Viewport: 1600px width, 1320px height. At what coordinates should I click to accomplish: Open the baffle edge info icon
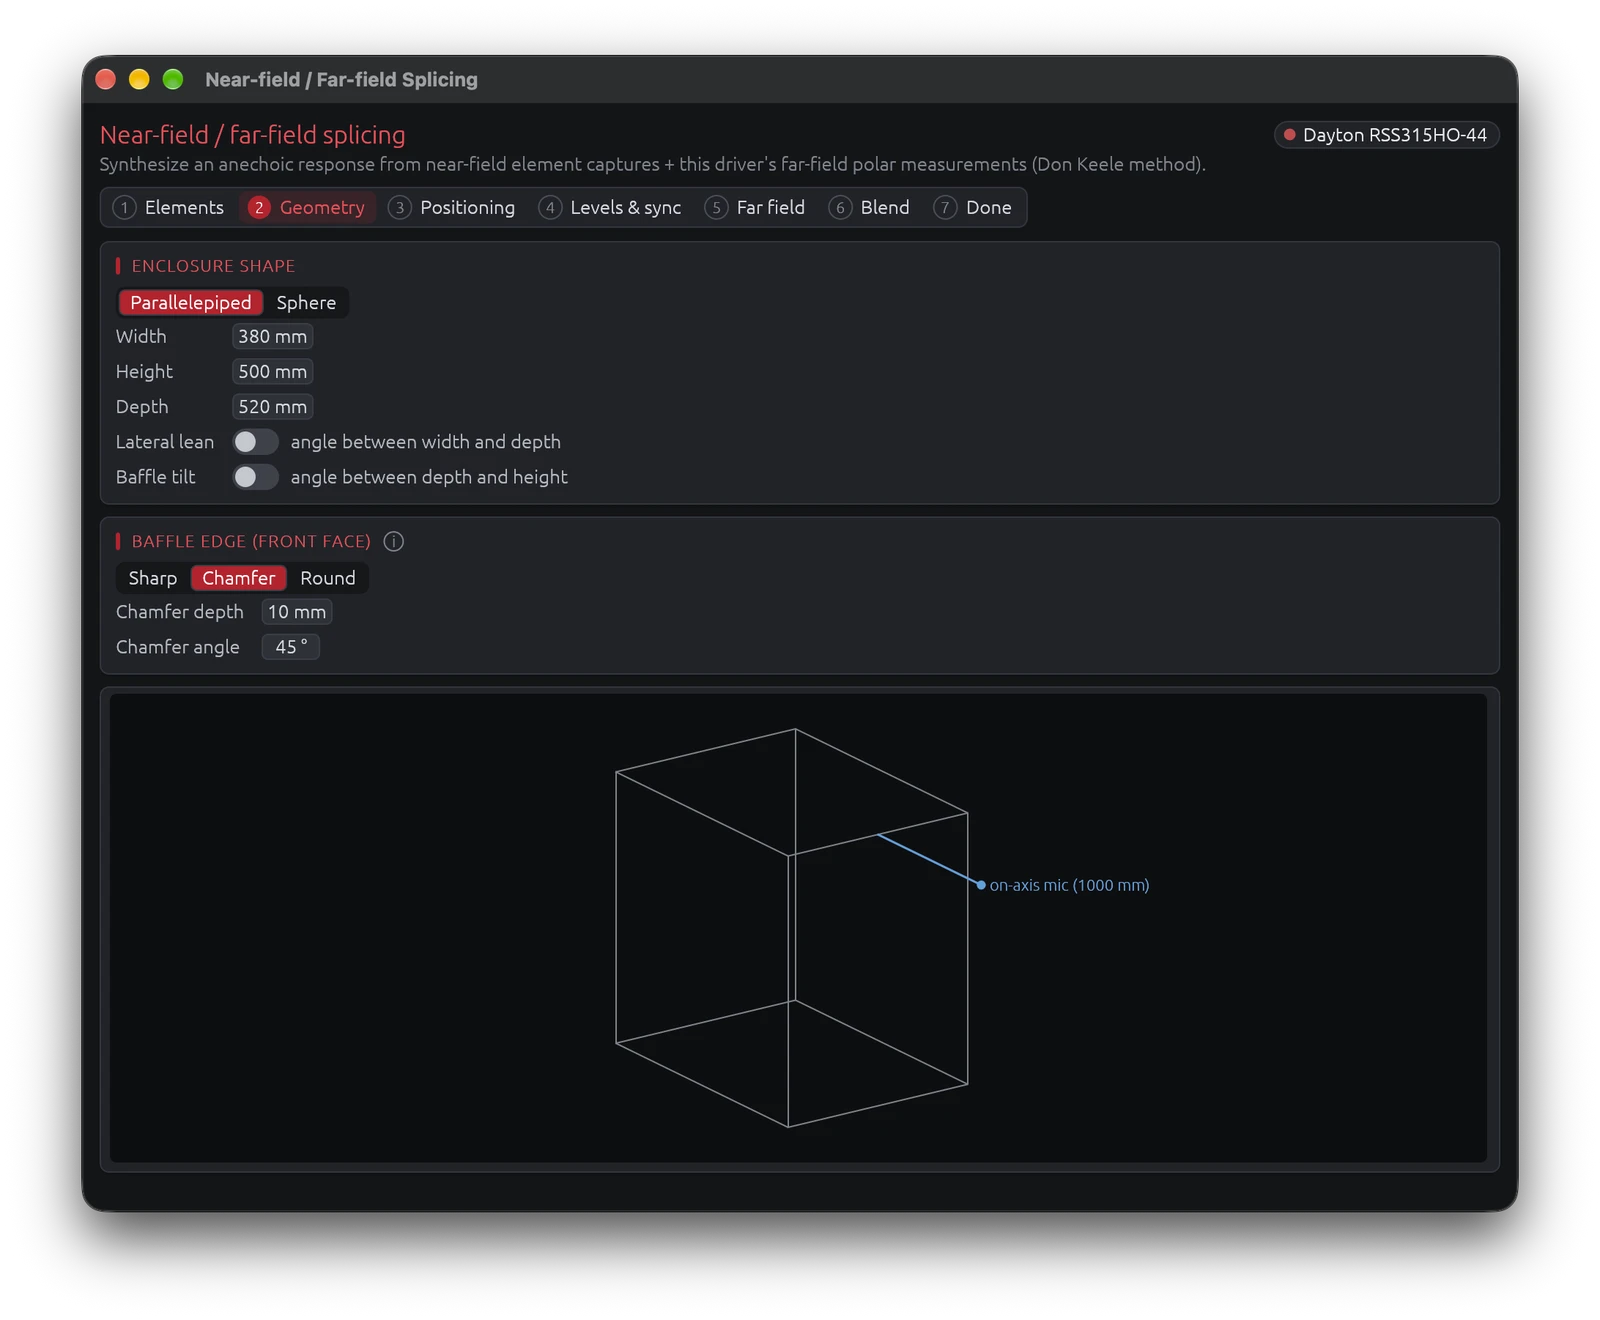coord(394,541)
